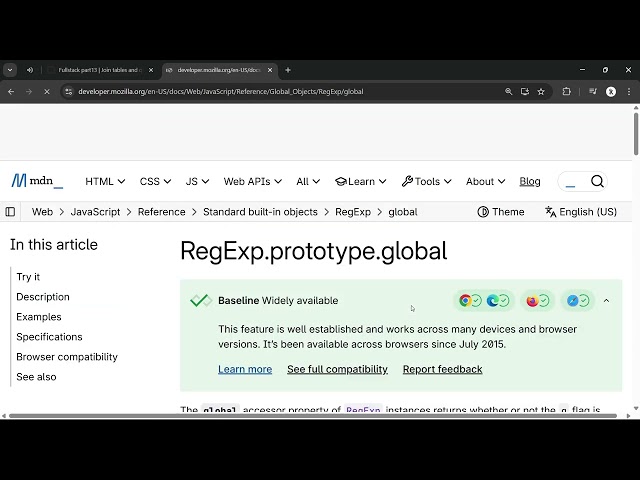This screenshot has width=640, height=480.
Task: Open the Theme switcher
Action: click(x=501, y=211)
